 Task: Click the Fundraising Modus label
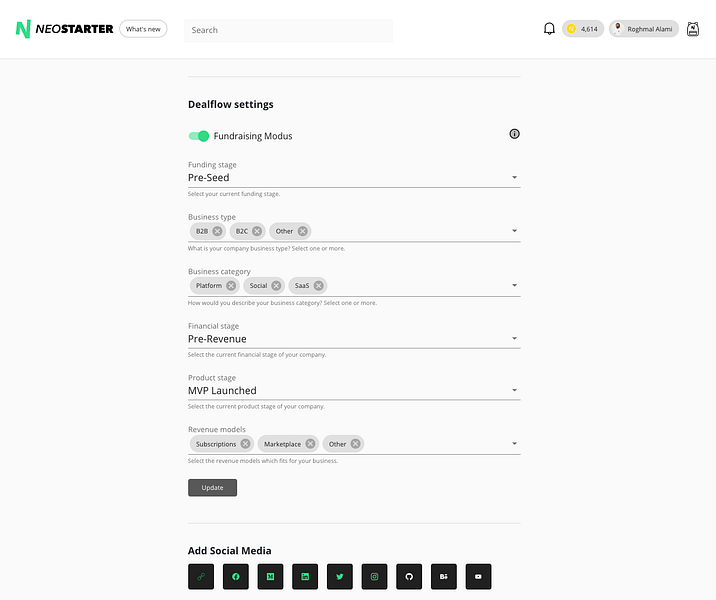point(253,136)
